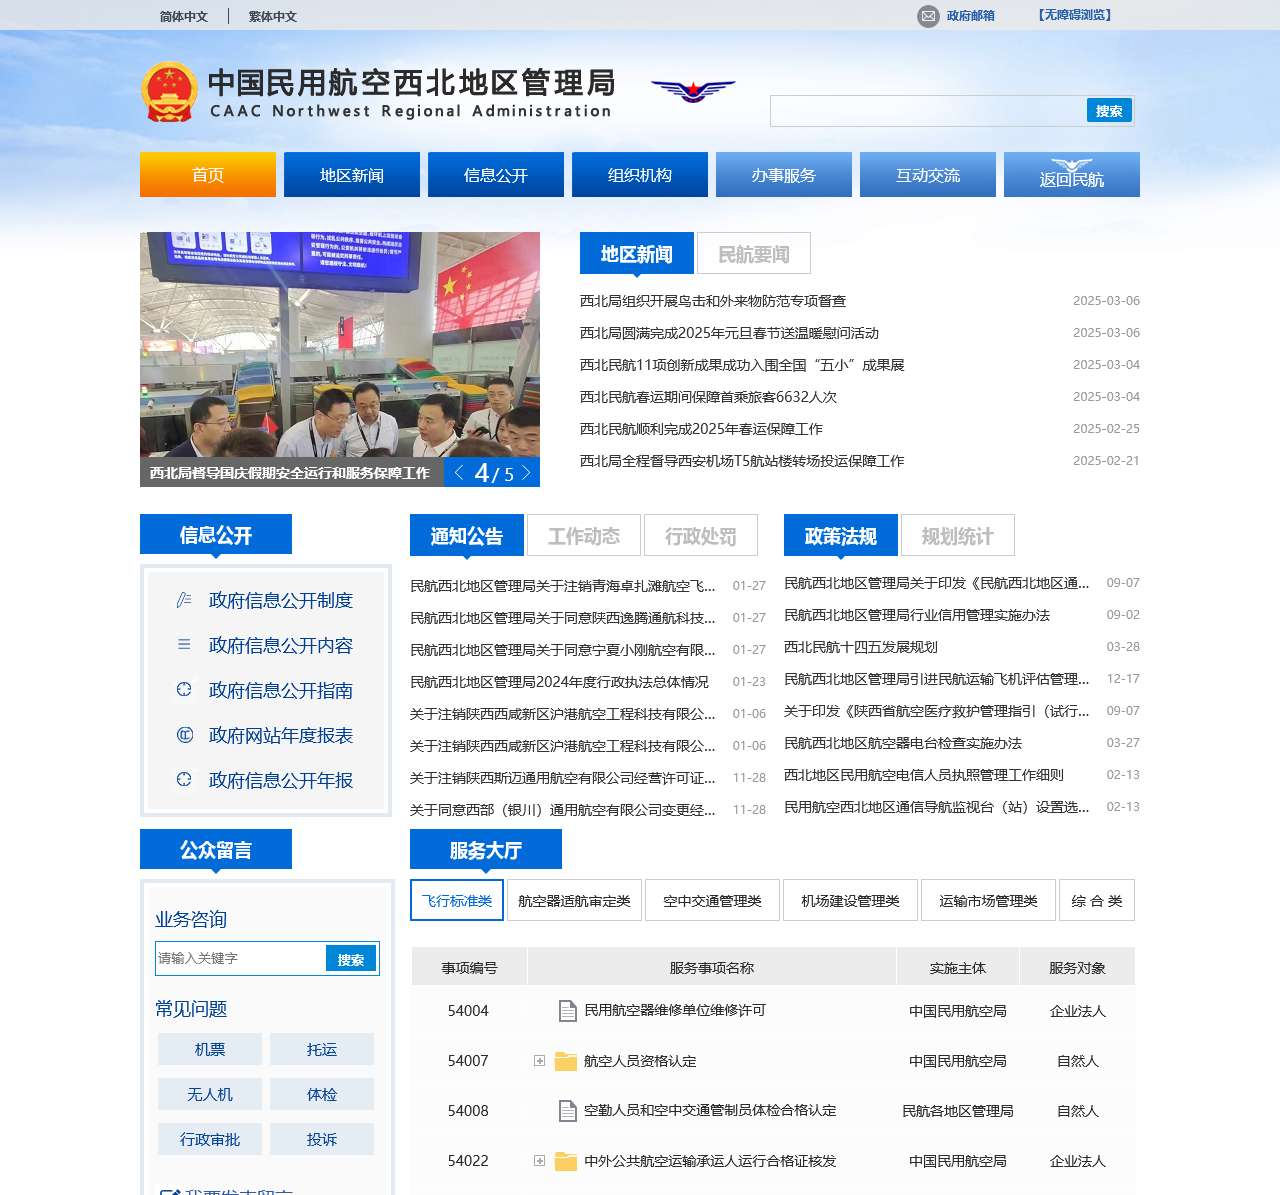Click the 机票 FAQ button
Viewport: 1280px width, 1195px height.
[210, 1049]
